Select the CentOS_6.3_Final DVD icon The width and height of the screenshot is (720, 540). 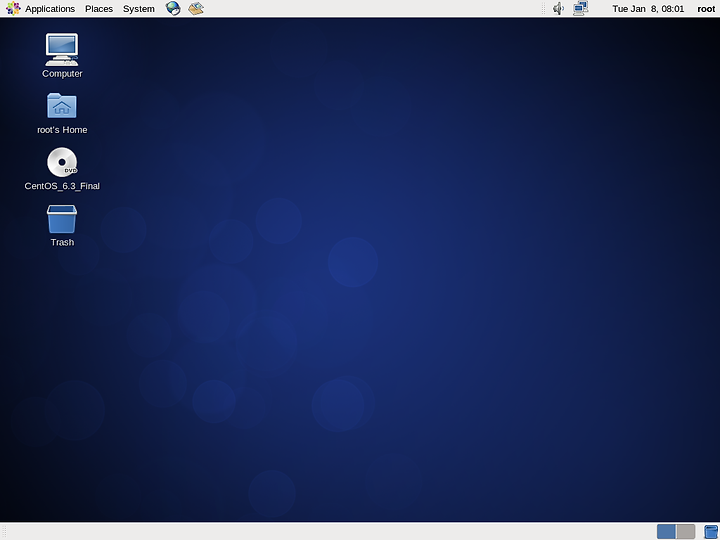pos(62,162)
